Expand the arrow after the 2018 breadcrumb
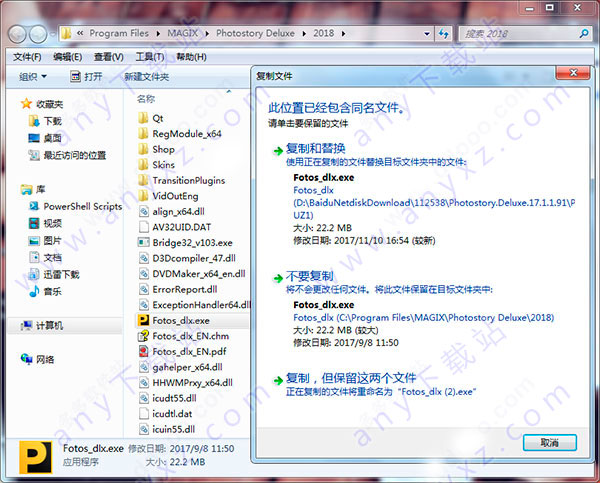Viewport: 600px width, 483px height. pyautogui.click(x=343, y=34)
